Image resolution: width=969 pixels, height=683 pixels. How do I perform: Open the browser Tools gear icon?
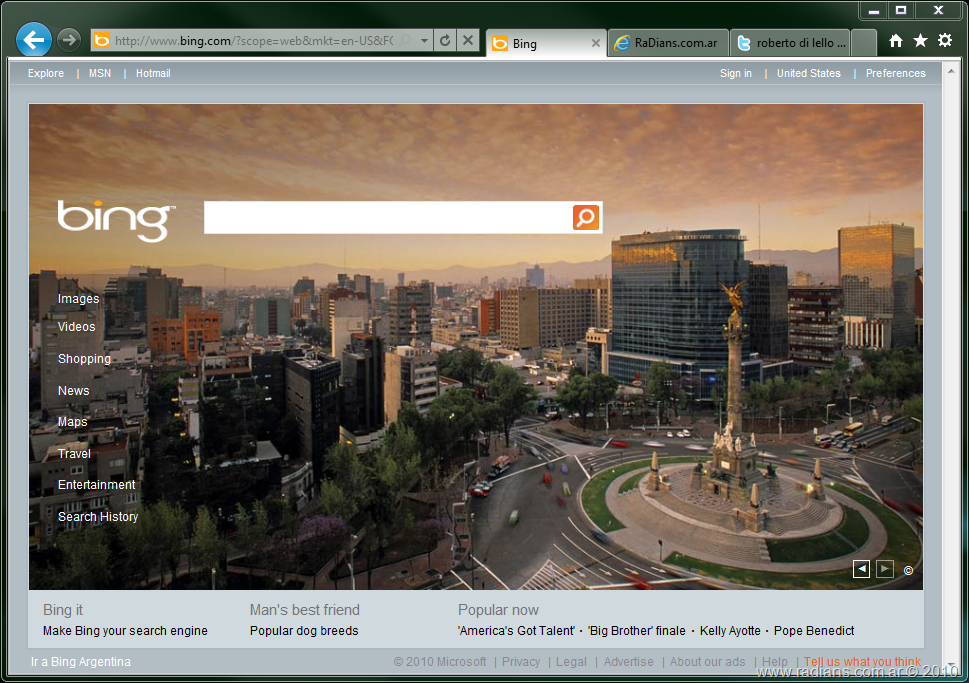pos(945,41)
